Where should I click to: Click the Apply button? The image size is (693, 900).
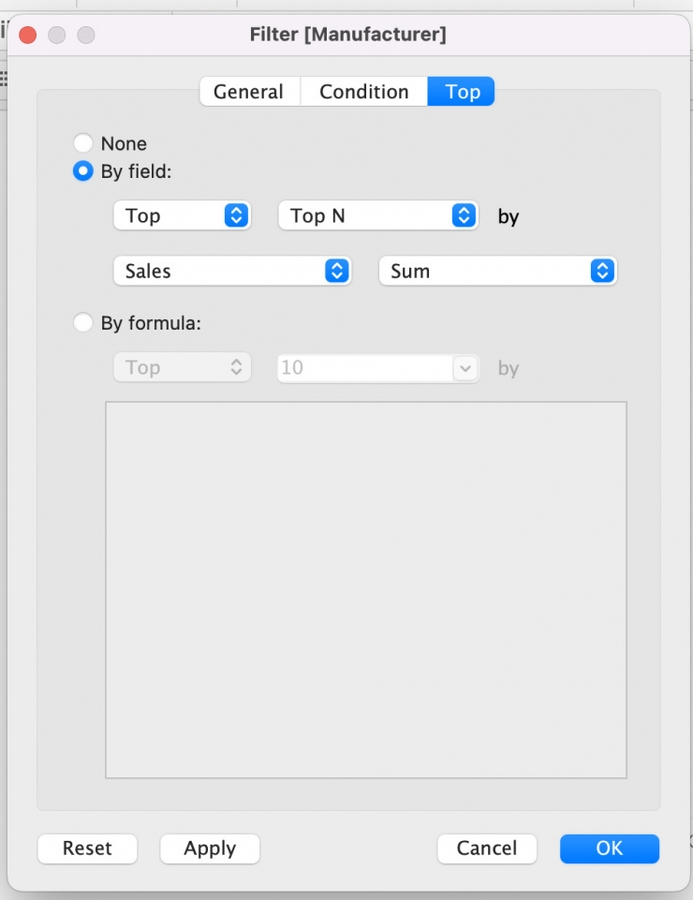(x=209, y=848)
